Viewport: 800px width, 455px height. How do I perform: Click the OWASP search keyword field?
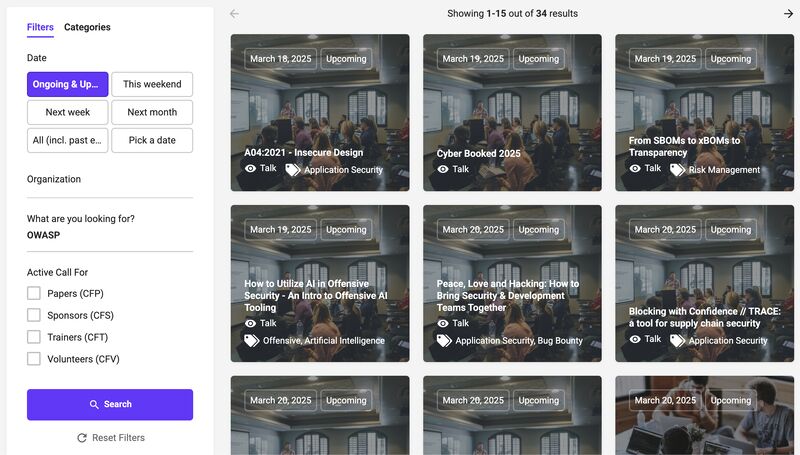point(110,236)
